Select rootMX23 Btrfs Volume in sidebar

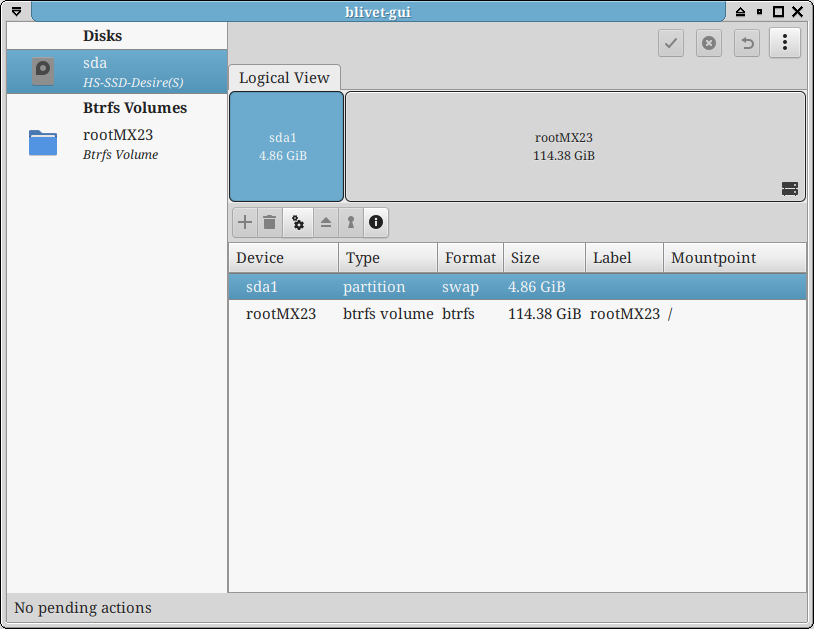(x=117, y=144)
